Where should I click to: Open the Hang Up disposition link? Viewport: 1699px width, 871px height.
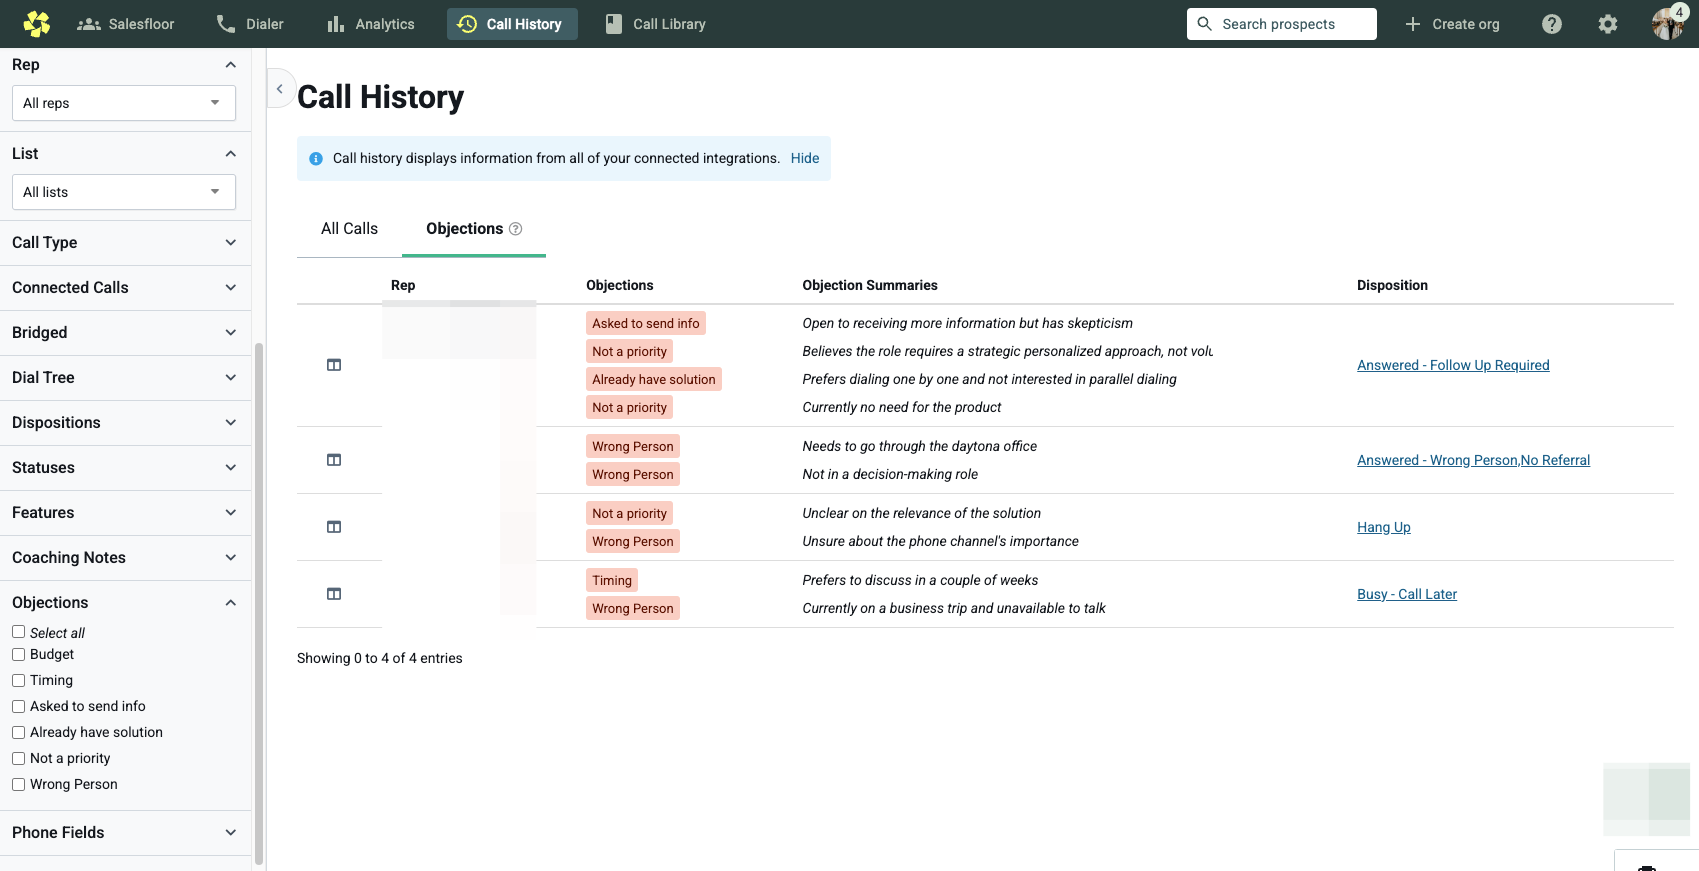point(1384,527)
